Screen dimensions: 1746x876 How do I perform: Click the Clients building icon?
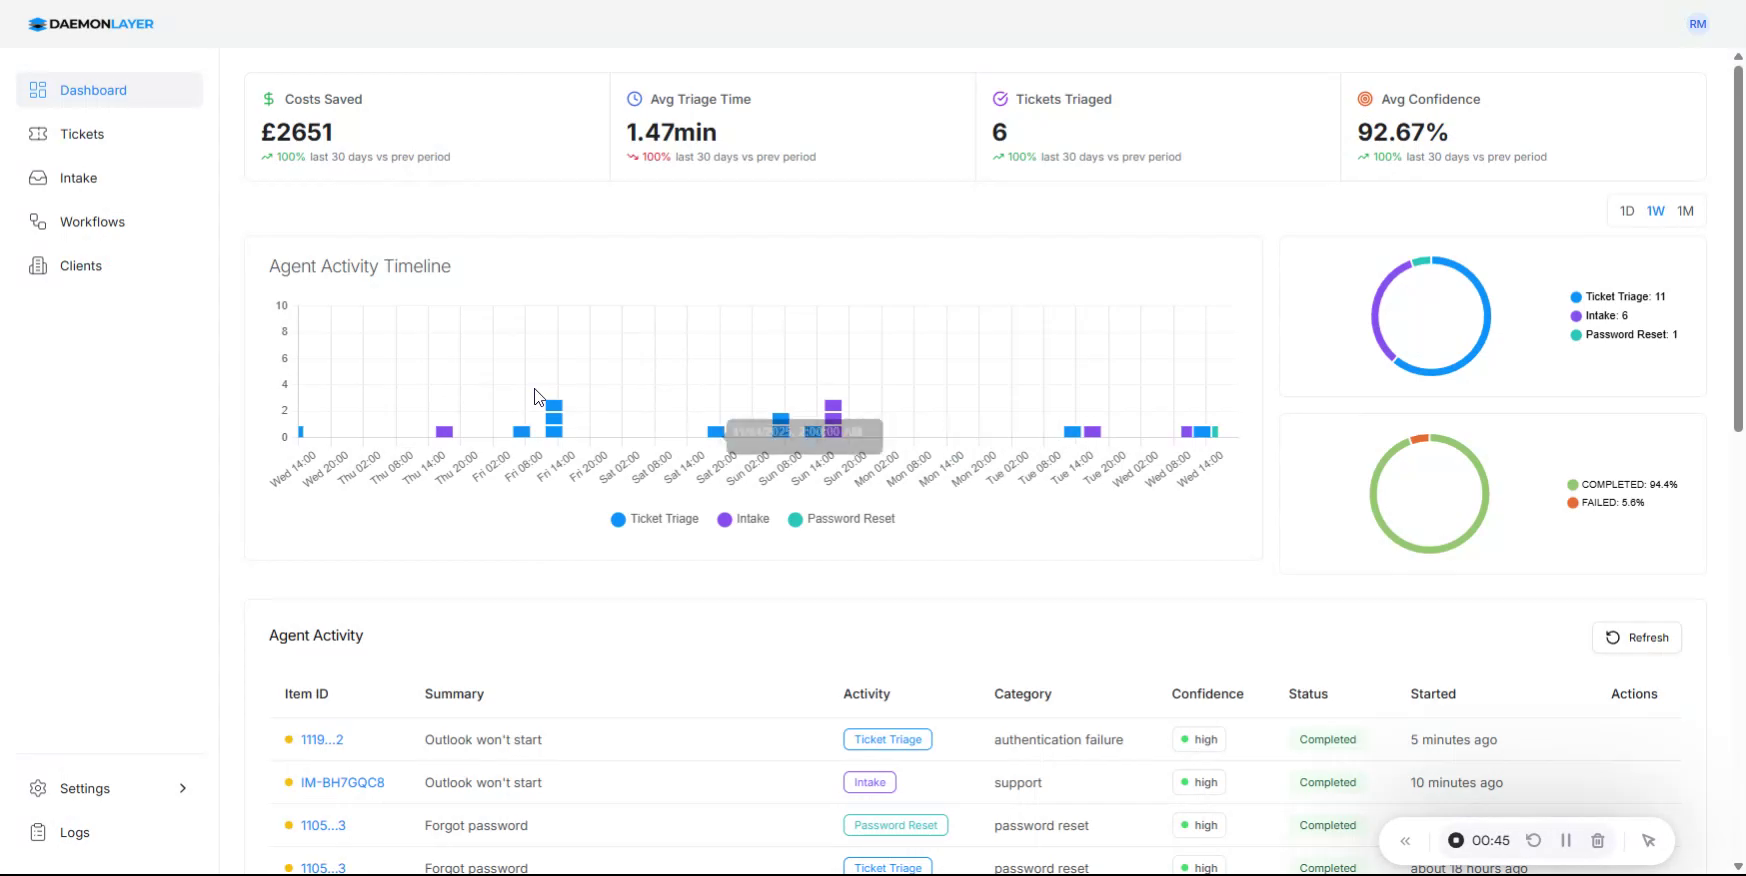38,266
